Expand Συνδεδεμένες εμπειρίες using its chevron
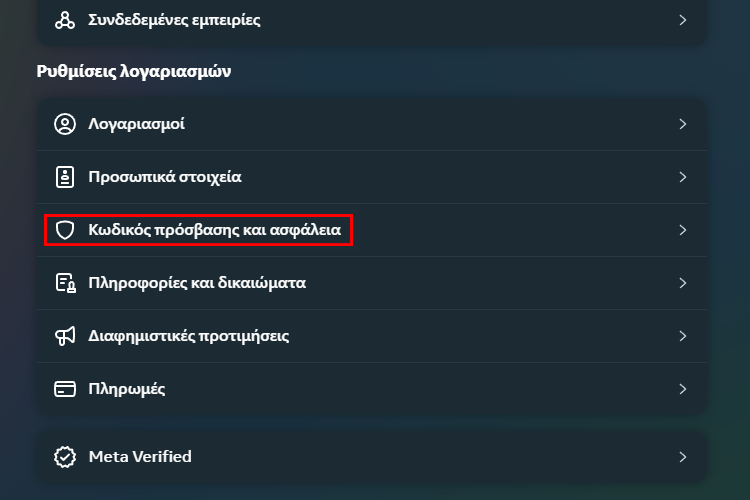750x500 pixels. (683, 20)
